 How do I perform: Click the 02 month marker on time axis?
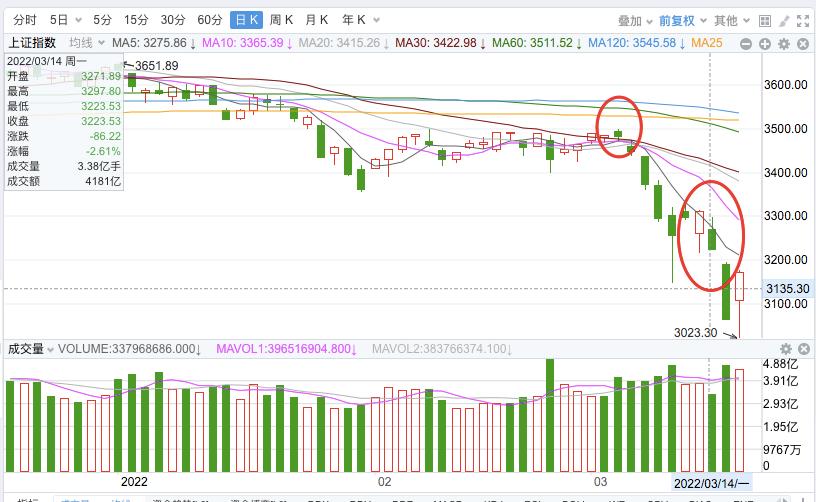pos(384,482)
